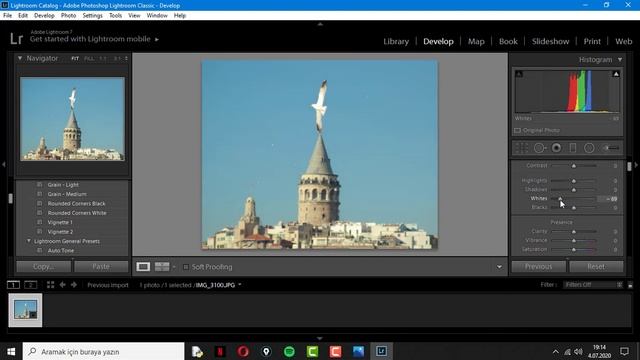
Task: Open Navigator zoom ratio popup arrows
Action: [126, 58]
